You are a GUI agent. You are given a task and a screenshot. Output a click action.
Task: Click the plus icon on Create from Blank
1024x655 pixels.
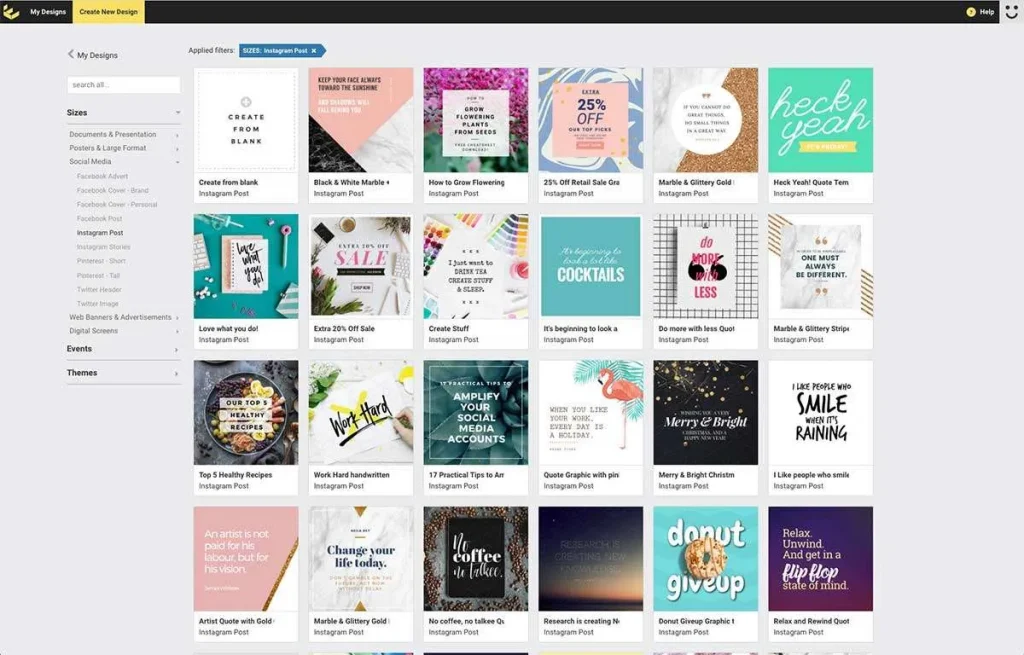click(246, 102)
